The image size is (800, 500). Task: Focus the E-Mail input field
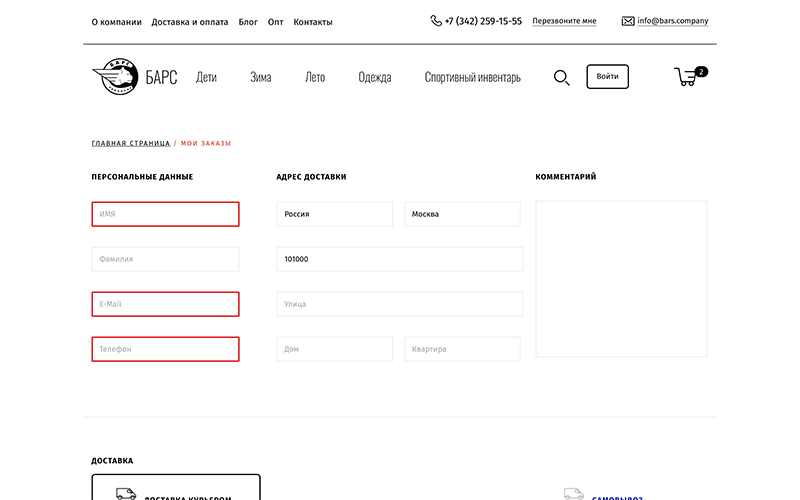click(165, 304)
